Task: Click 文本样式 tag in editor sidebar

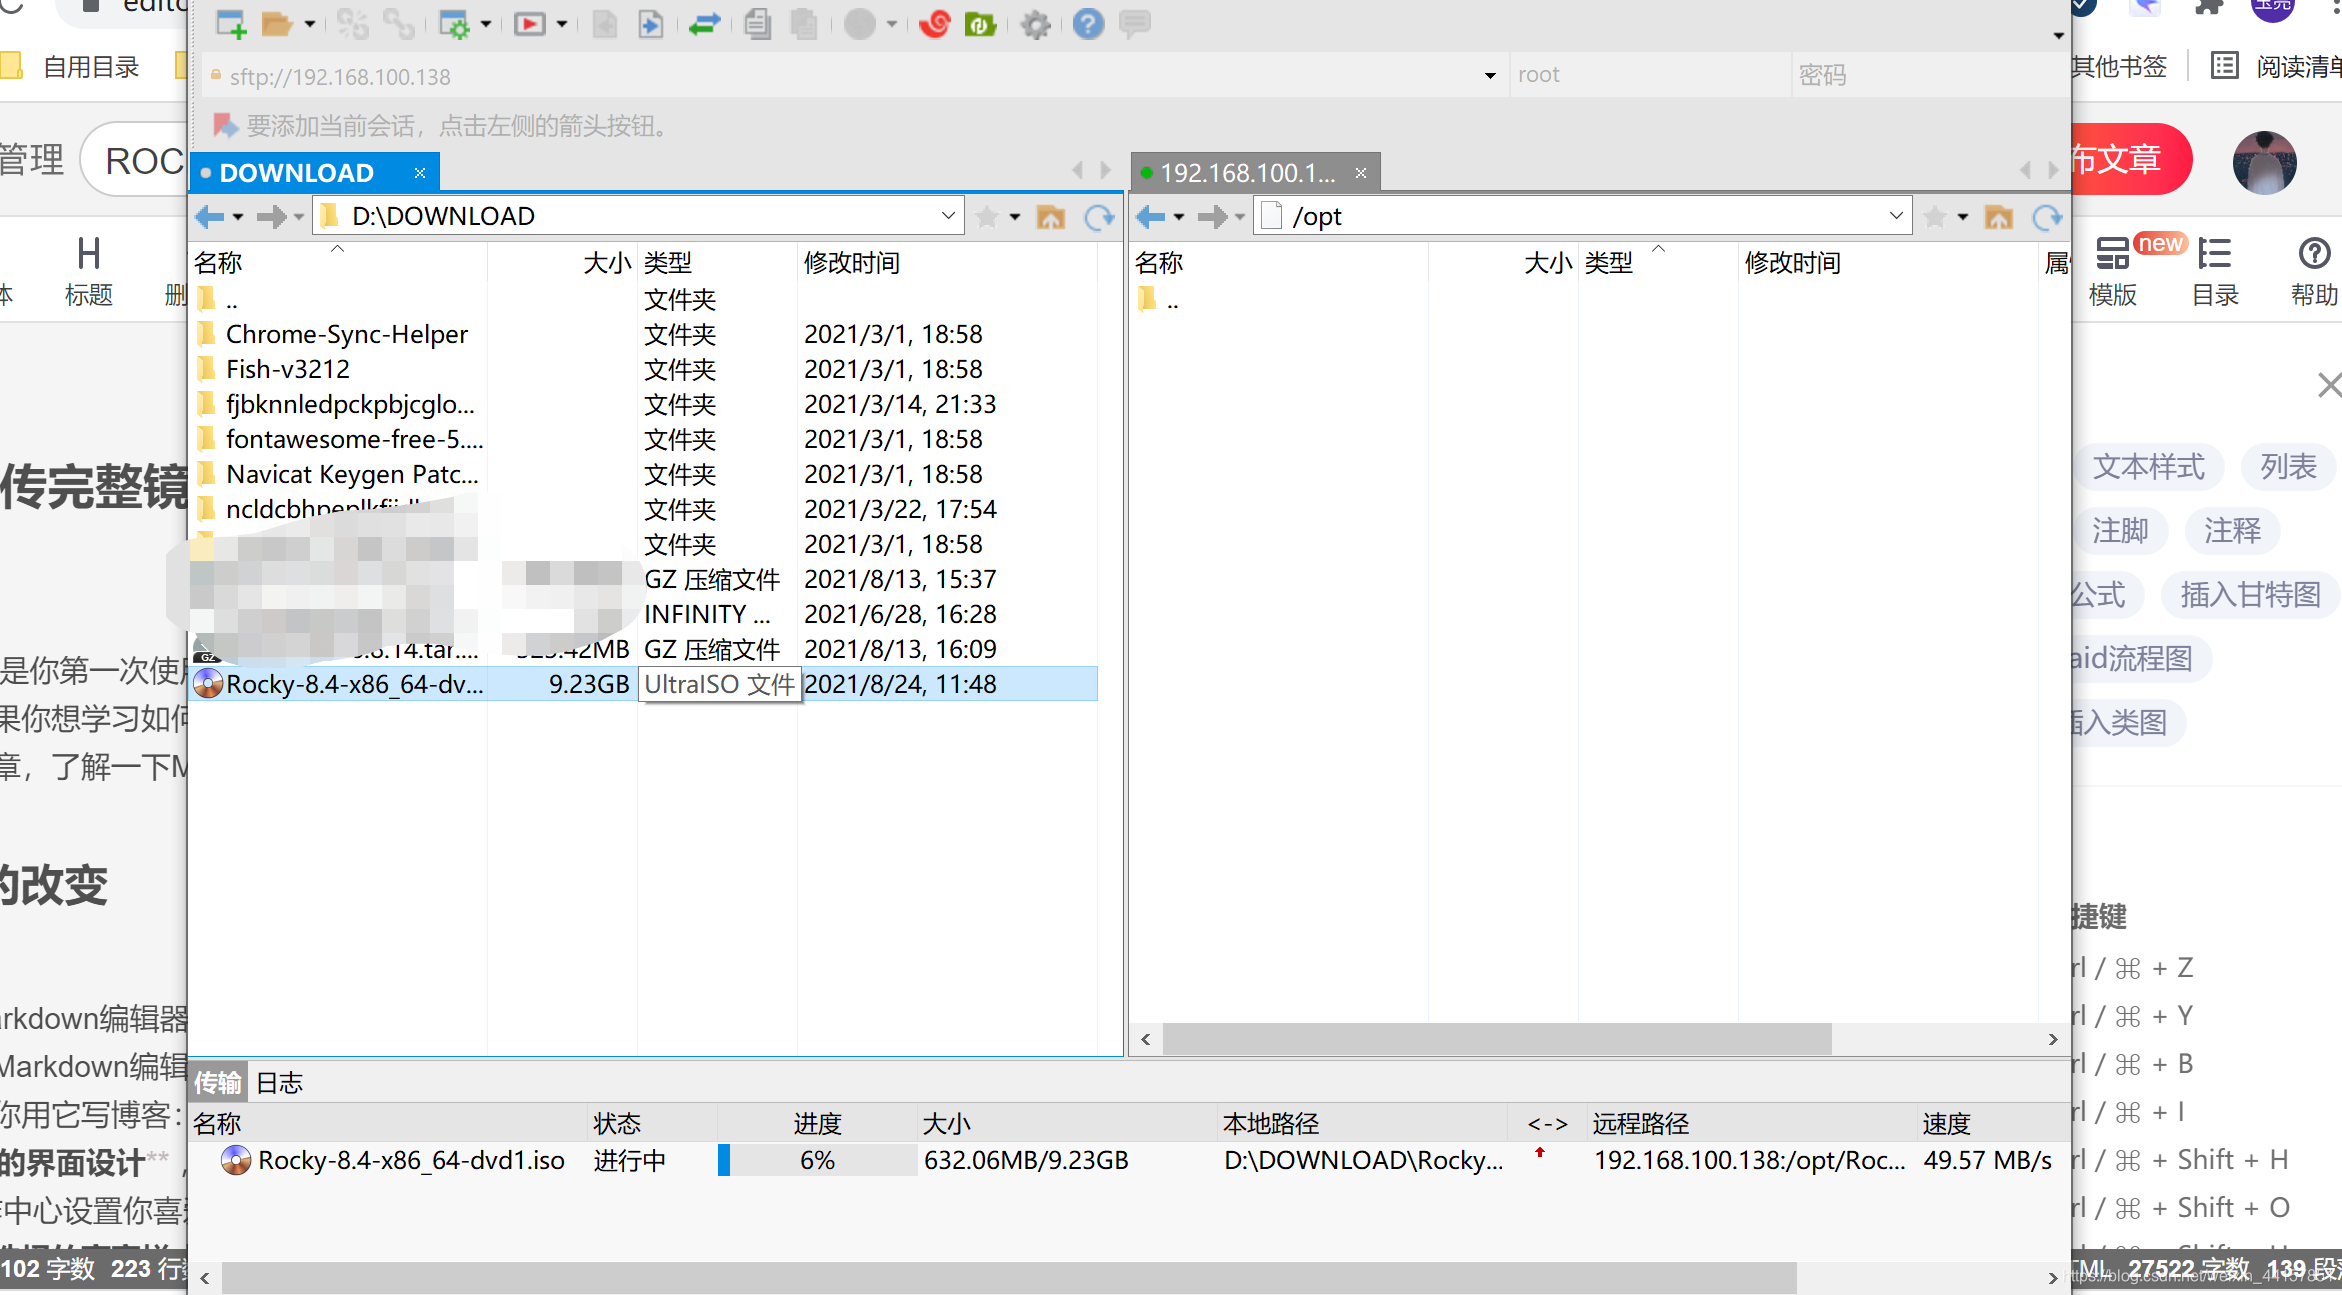Action: [x=2148, y=467]
